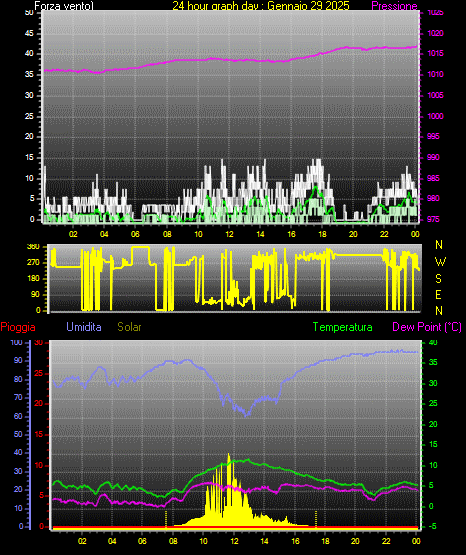
Task: Click "90" on the blue humidity axis
Action: tap(18, 360)
